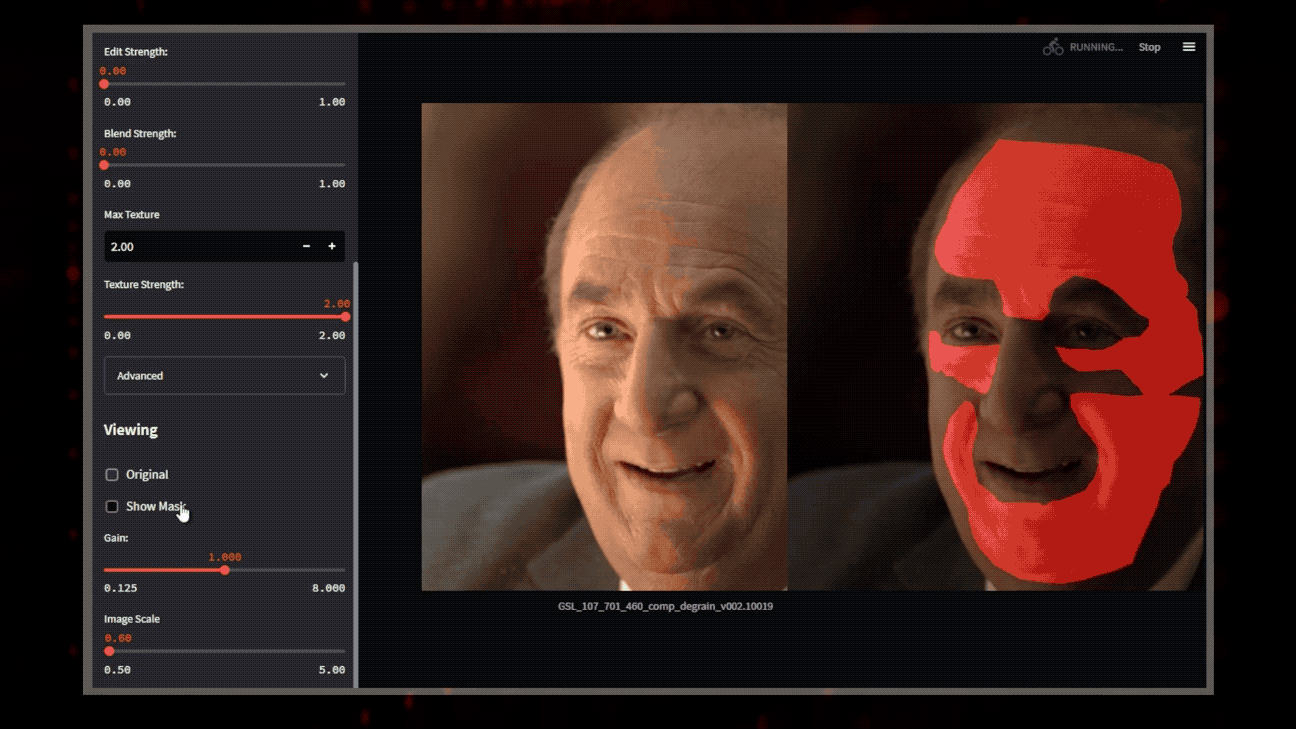Click the Texture Strength slider handle
Image resolution: width=1296 pixels, height=729 pixels.
click(345, 316)
